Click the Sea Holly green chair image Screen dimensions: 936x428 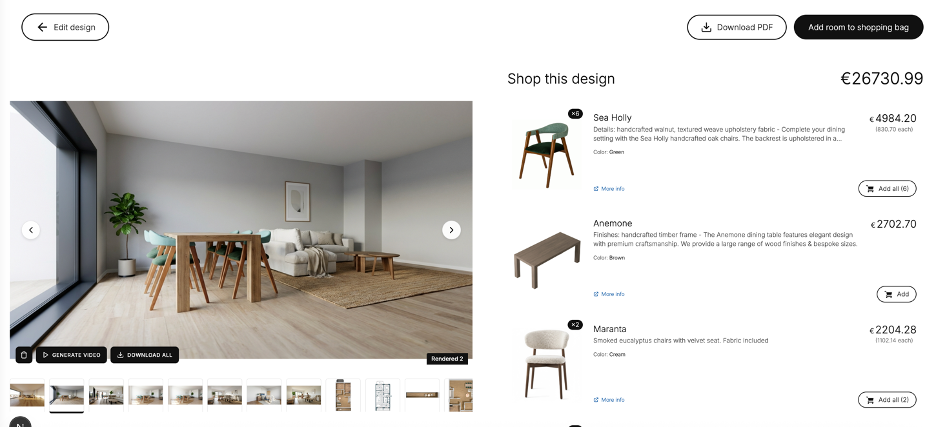pos(546,154)
